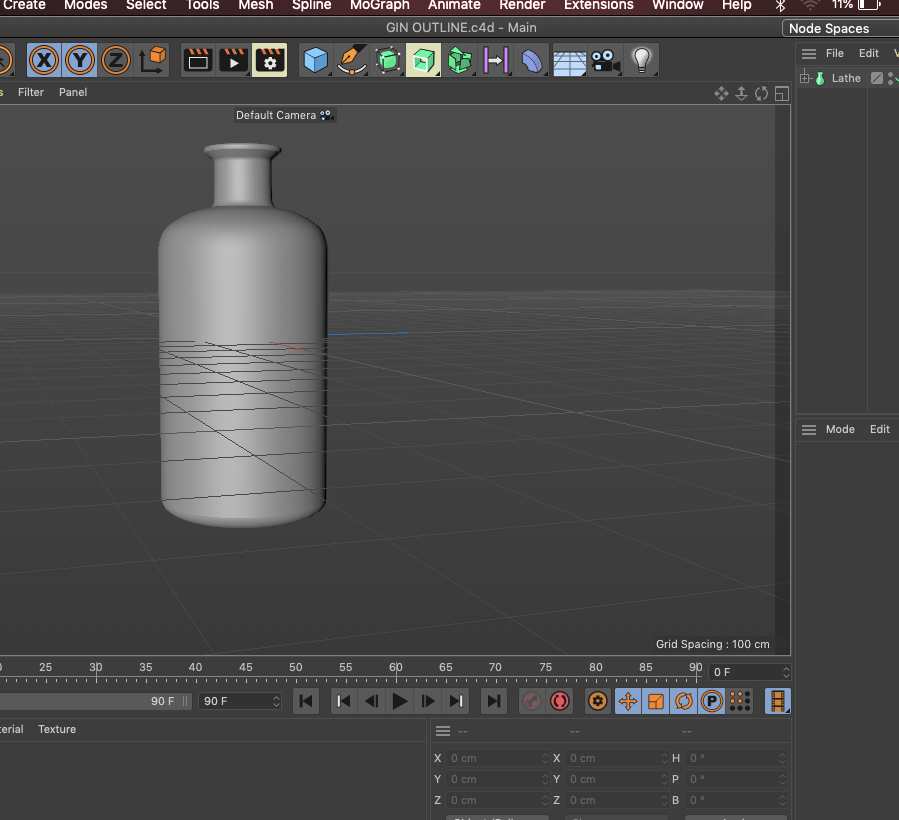This screenshot has width=899, height=820.
Task: Select the Spline Pen tool
Action: click(352, 61)
